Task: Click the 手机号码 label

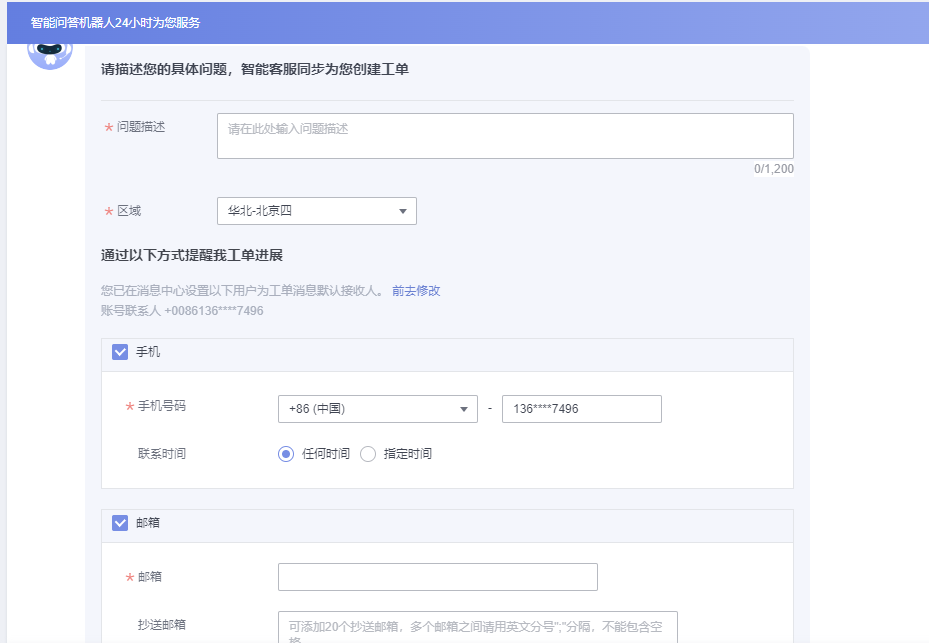Action: click(x=162, y=406)
